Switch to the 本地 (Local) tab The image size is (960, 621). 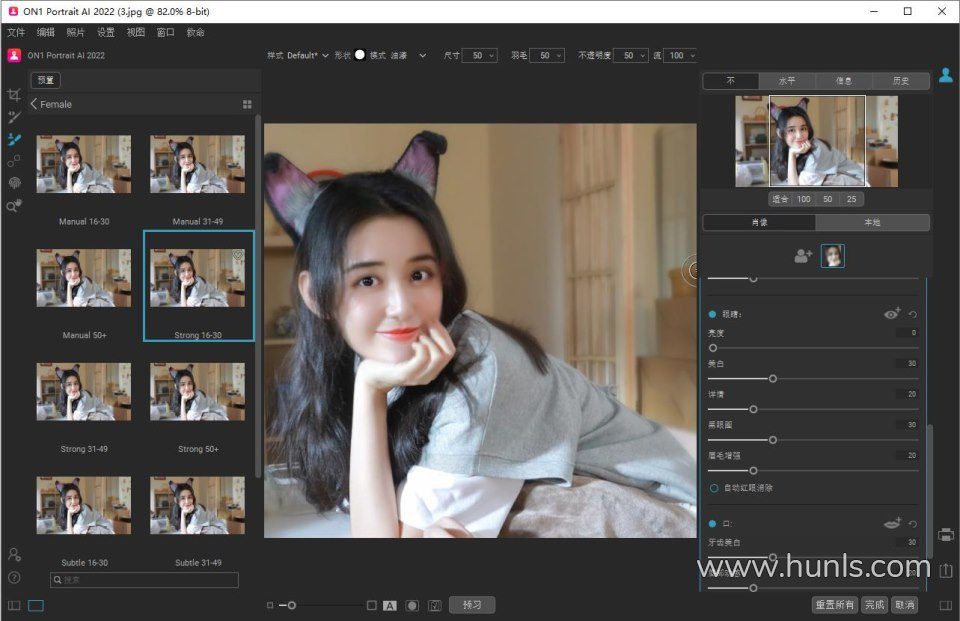872,222
